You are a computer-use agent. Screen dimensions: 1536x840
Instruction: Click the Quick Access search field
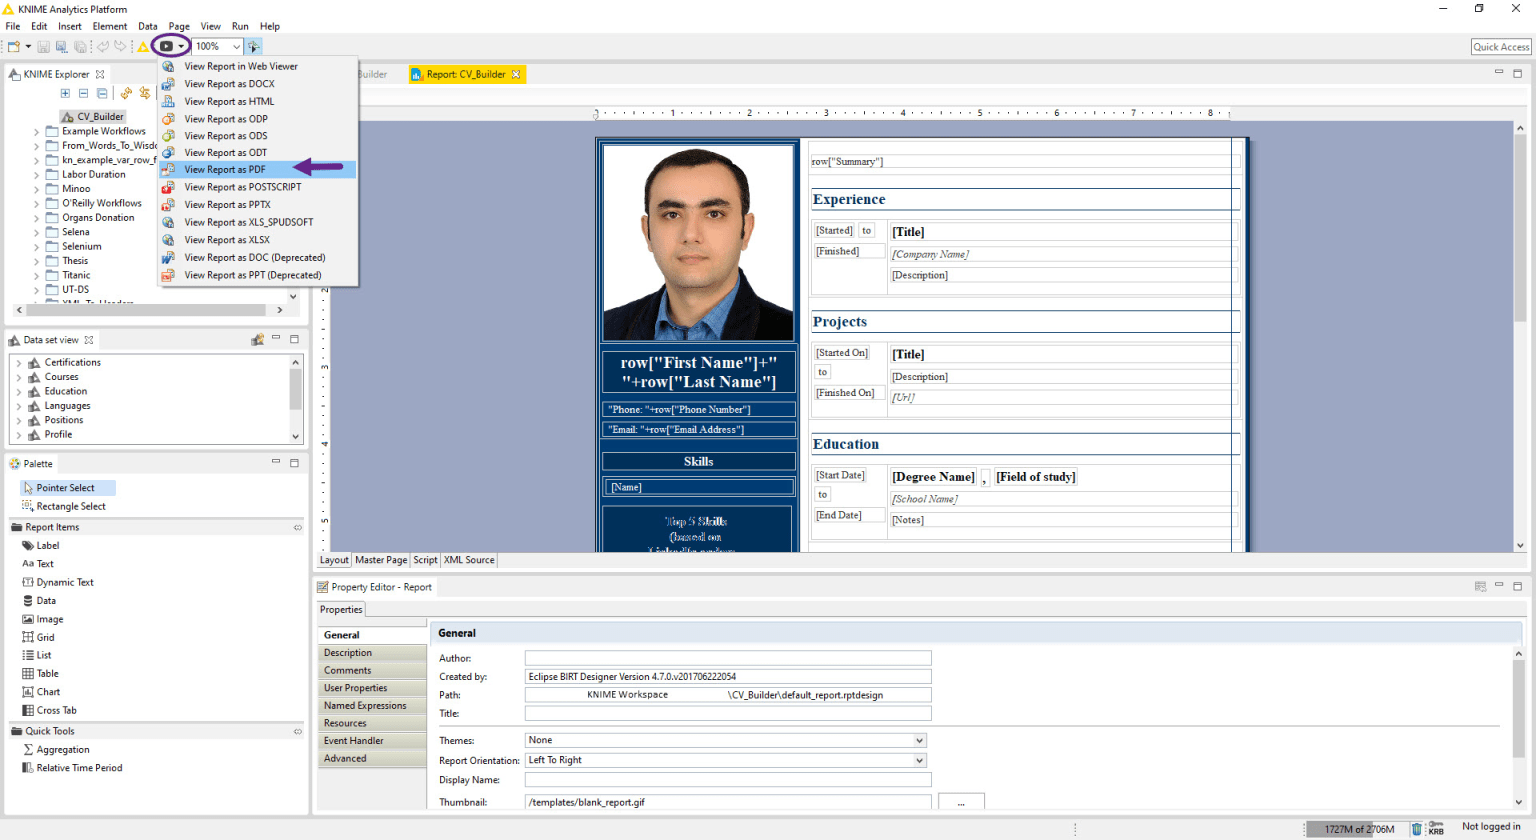tap(1501, 47)
